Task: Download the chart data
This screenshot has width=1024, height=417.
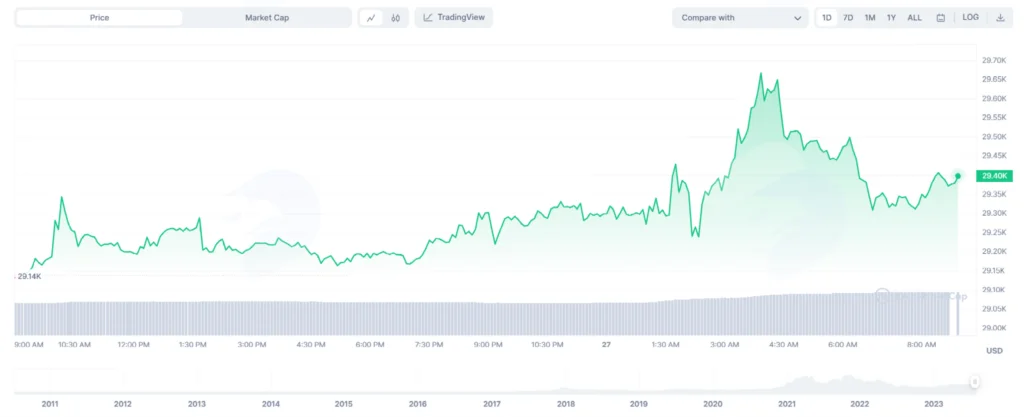Action: pos(1000,18)
